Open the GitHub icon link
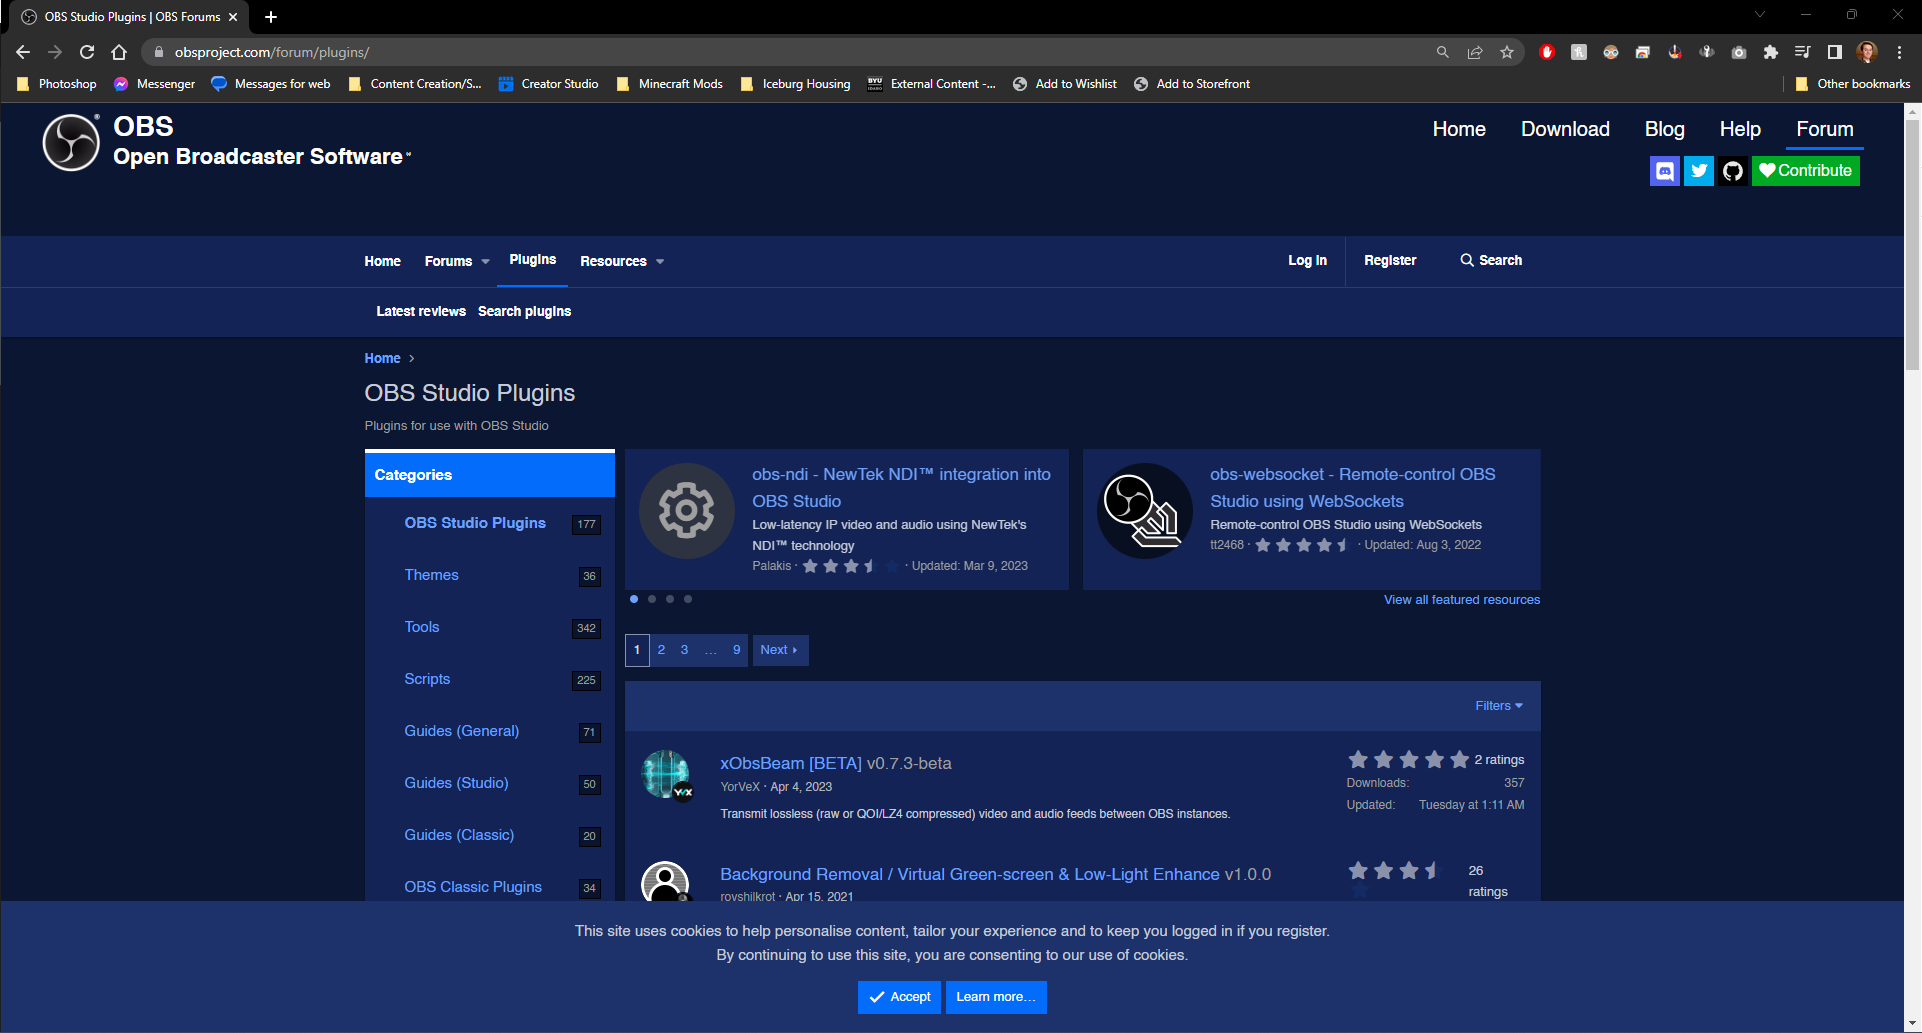This screenshot has width=1922, height=1033. [x=1732, y=171]
